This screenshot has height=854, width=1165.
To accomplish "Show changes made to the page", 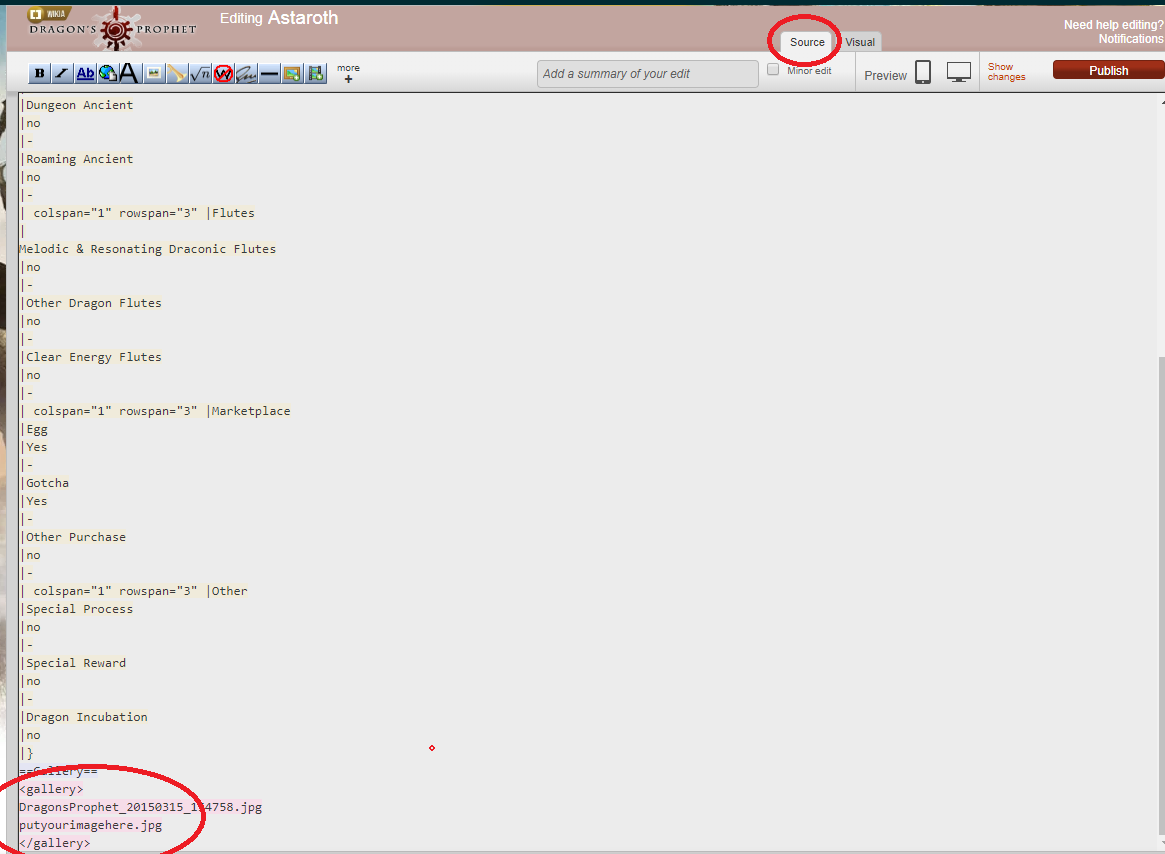I will 1006,72.
